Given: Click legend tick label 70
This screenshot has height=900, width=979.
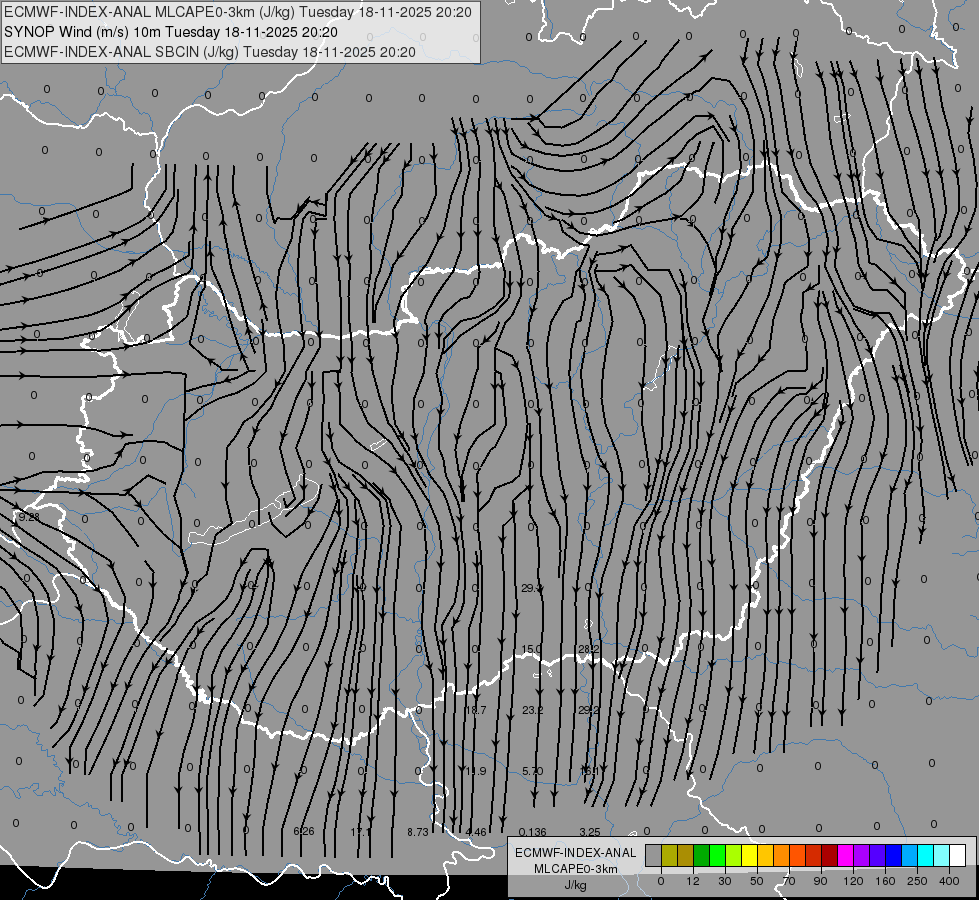Looking at the screenshot, I should click(789, 881).
